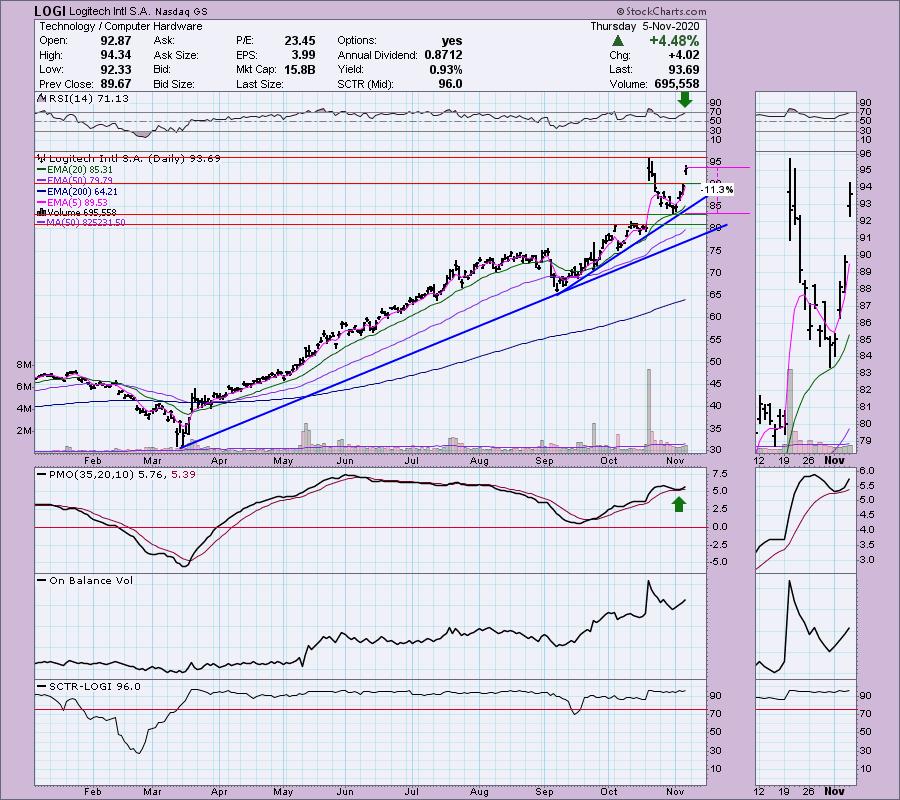Select the Chg value +4.02
Screen dimensions: 900x800
(x=683, y=55)
